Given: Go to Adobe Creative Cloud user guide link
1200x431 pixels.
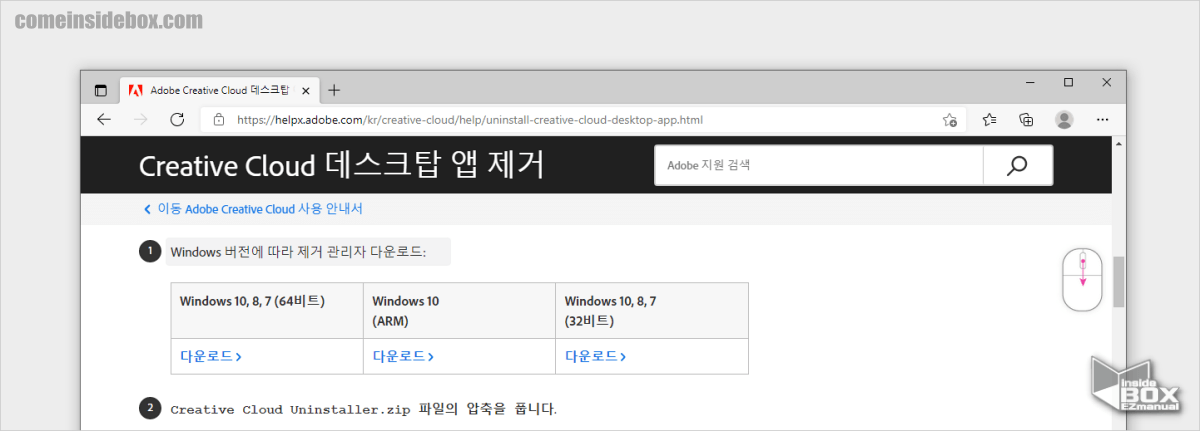Looking at the screenshot, I should pyautogui.click(x=253, y=209).
